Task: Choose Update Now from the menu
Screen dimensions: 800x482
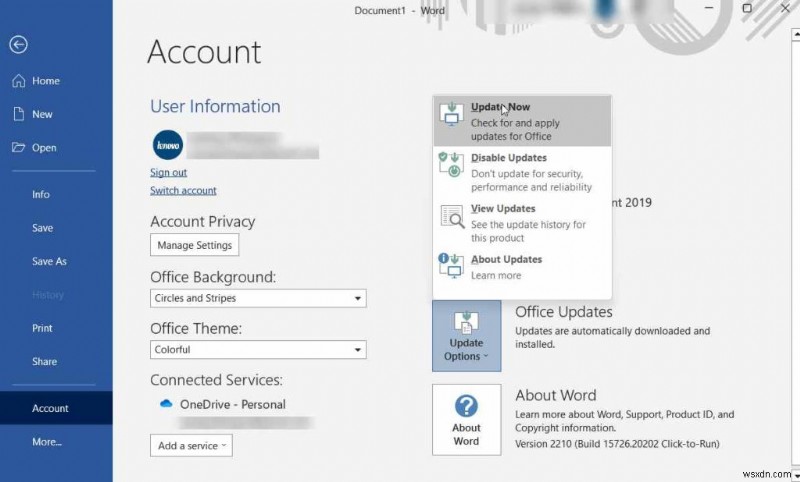Action: [522, 121]
